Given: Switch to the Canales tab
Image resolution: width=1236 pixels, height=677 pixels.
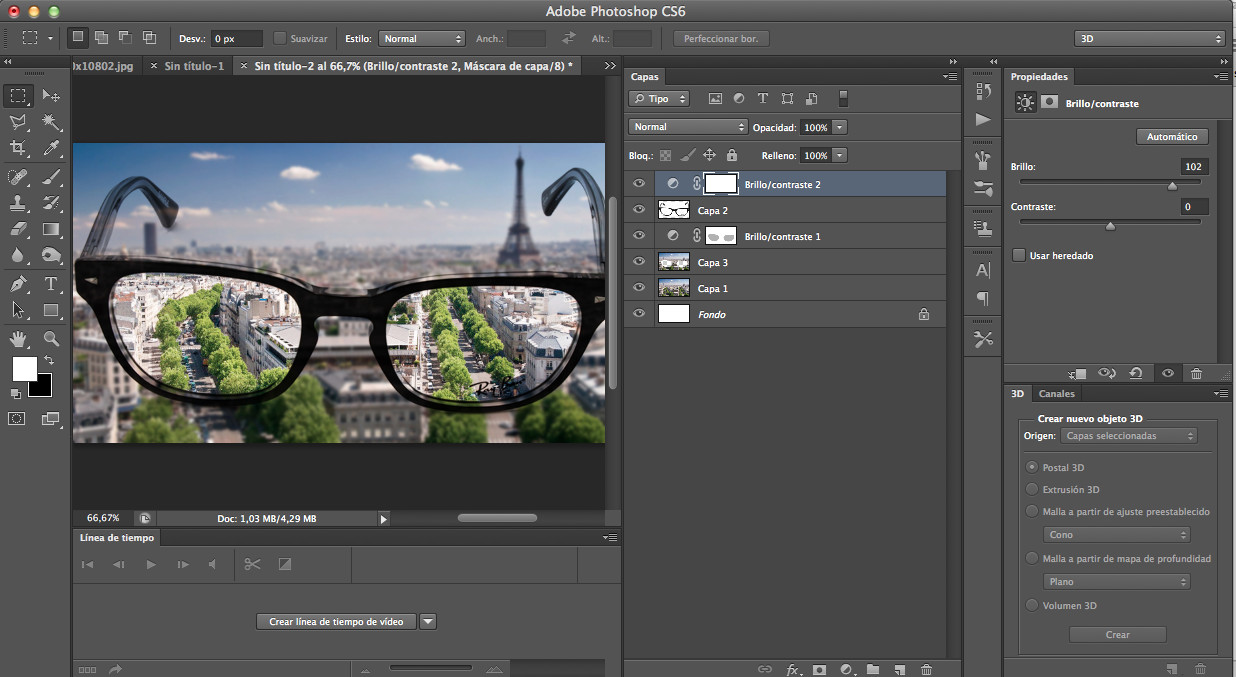Looking at the screenshot, I should (x=1056, y=394).
